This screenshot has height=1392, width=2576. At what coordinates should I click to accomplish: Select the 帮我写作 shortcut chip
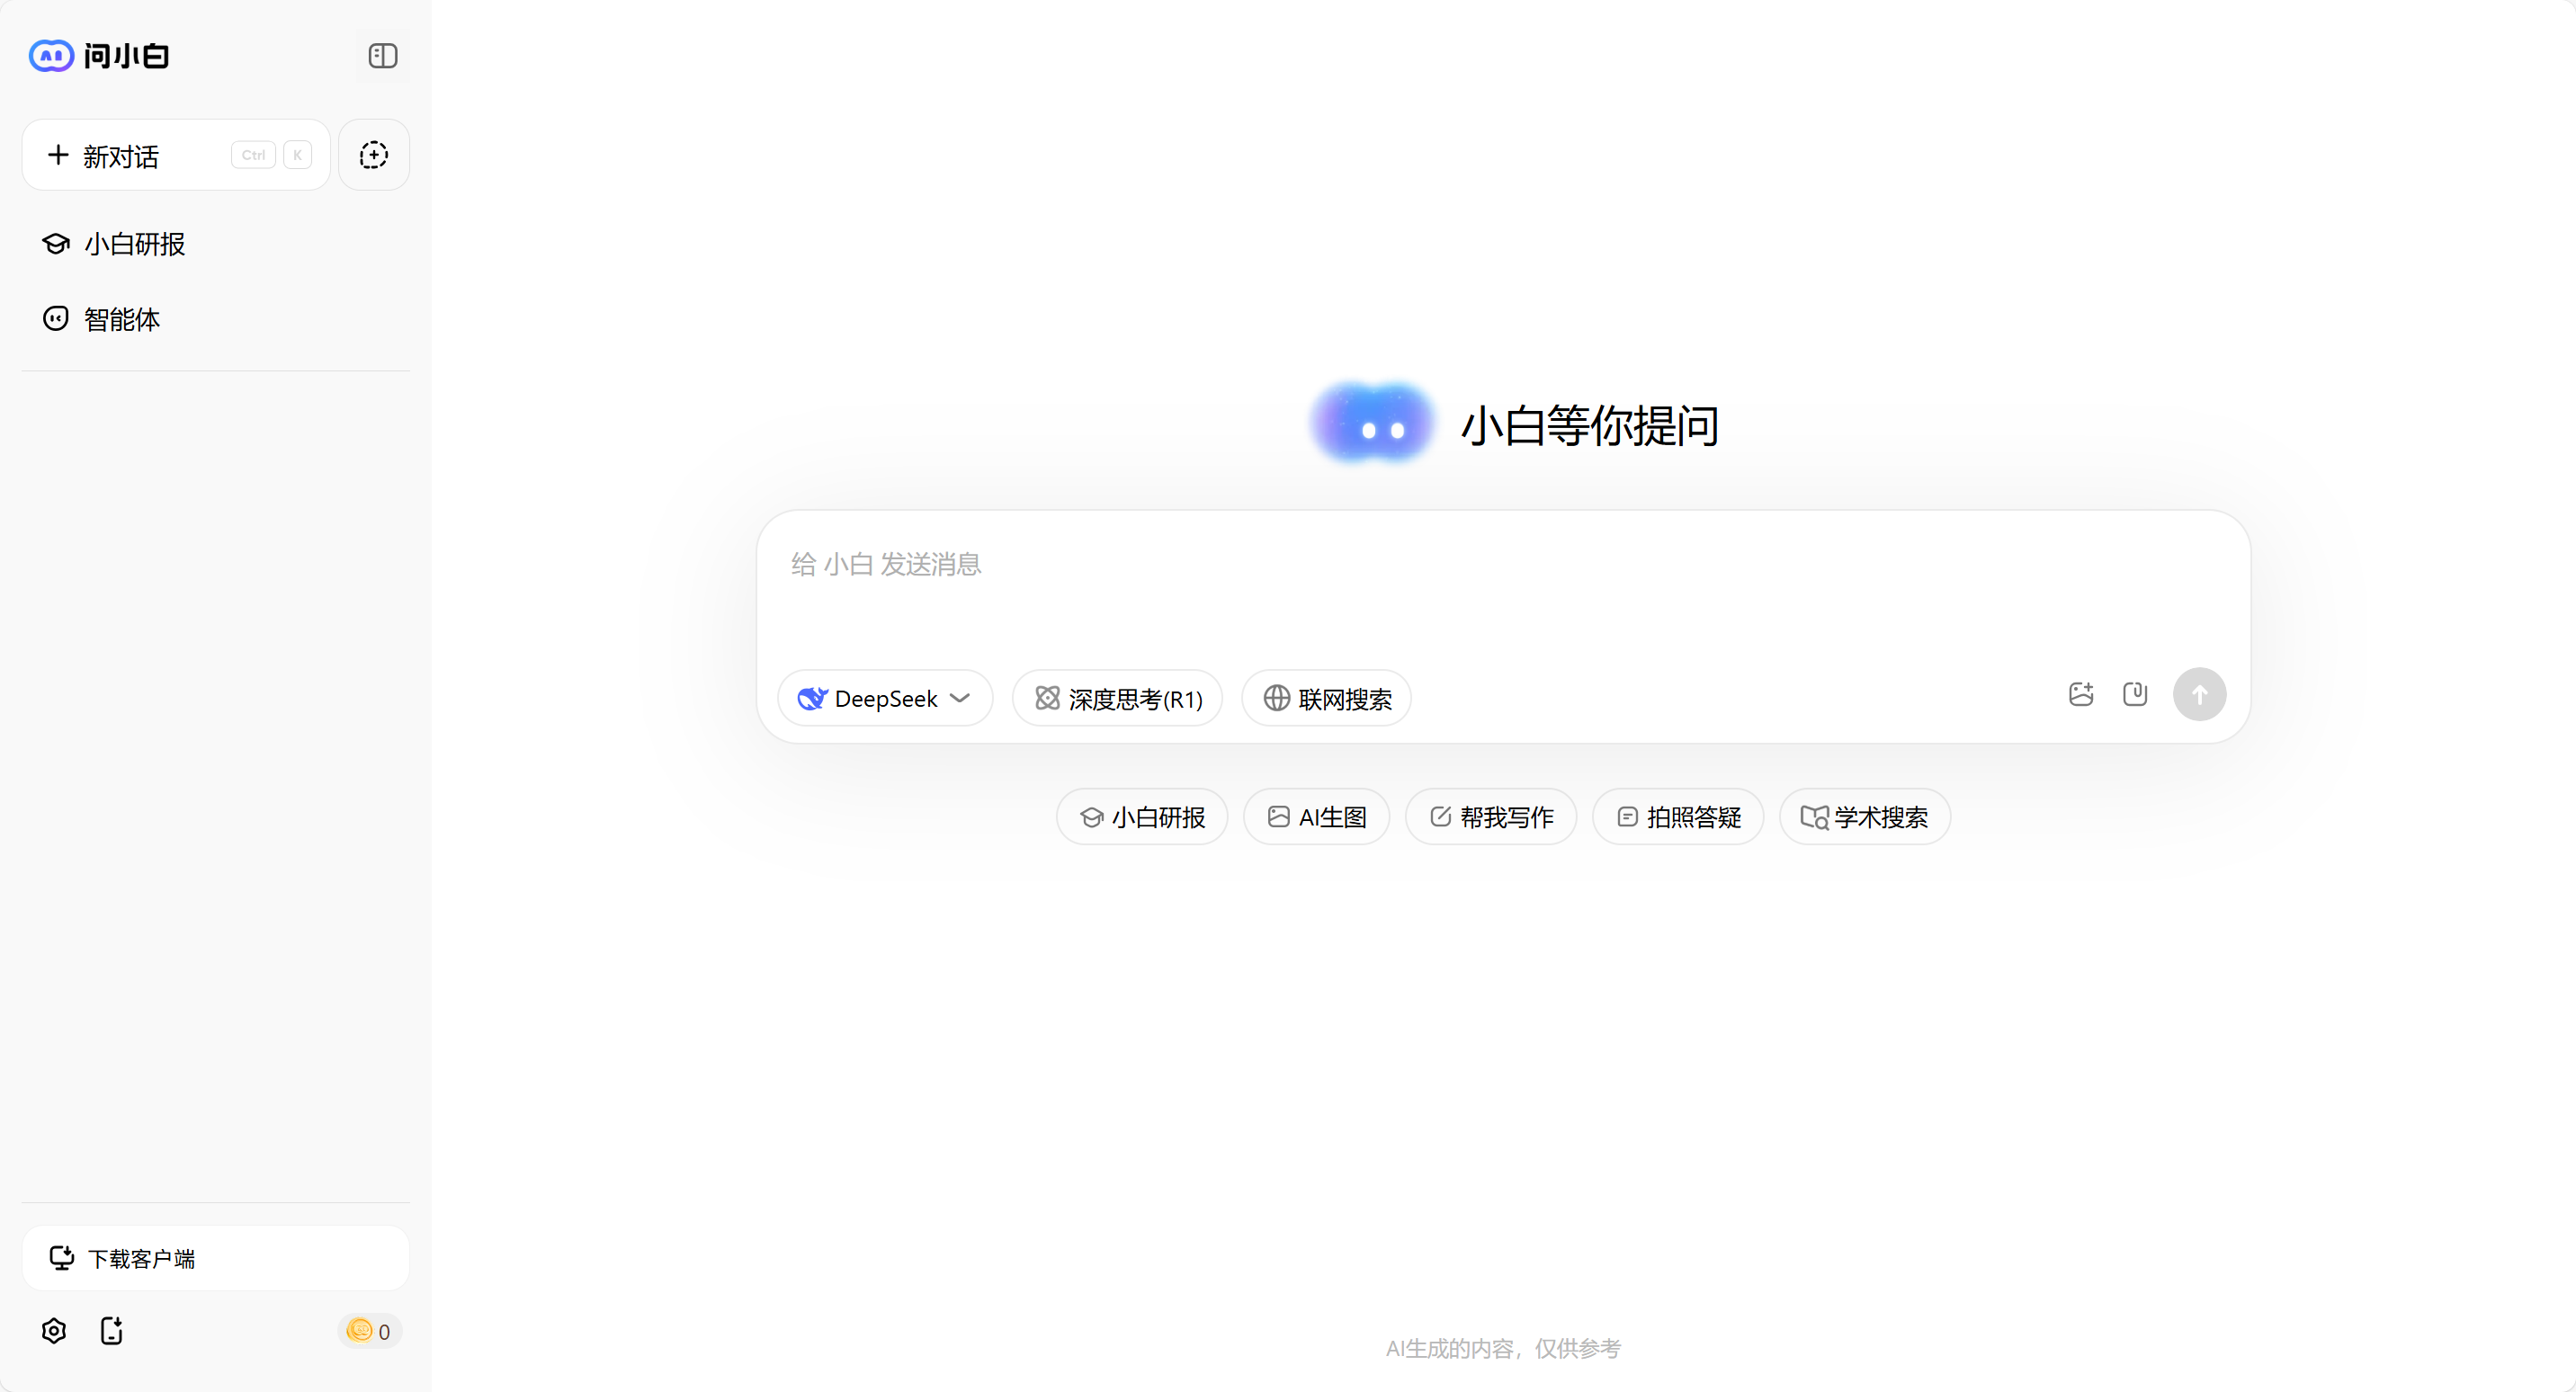[1491, 817]
